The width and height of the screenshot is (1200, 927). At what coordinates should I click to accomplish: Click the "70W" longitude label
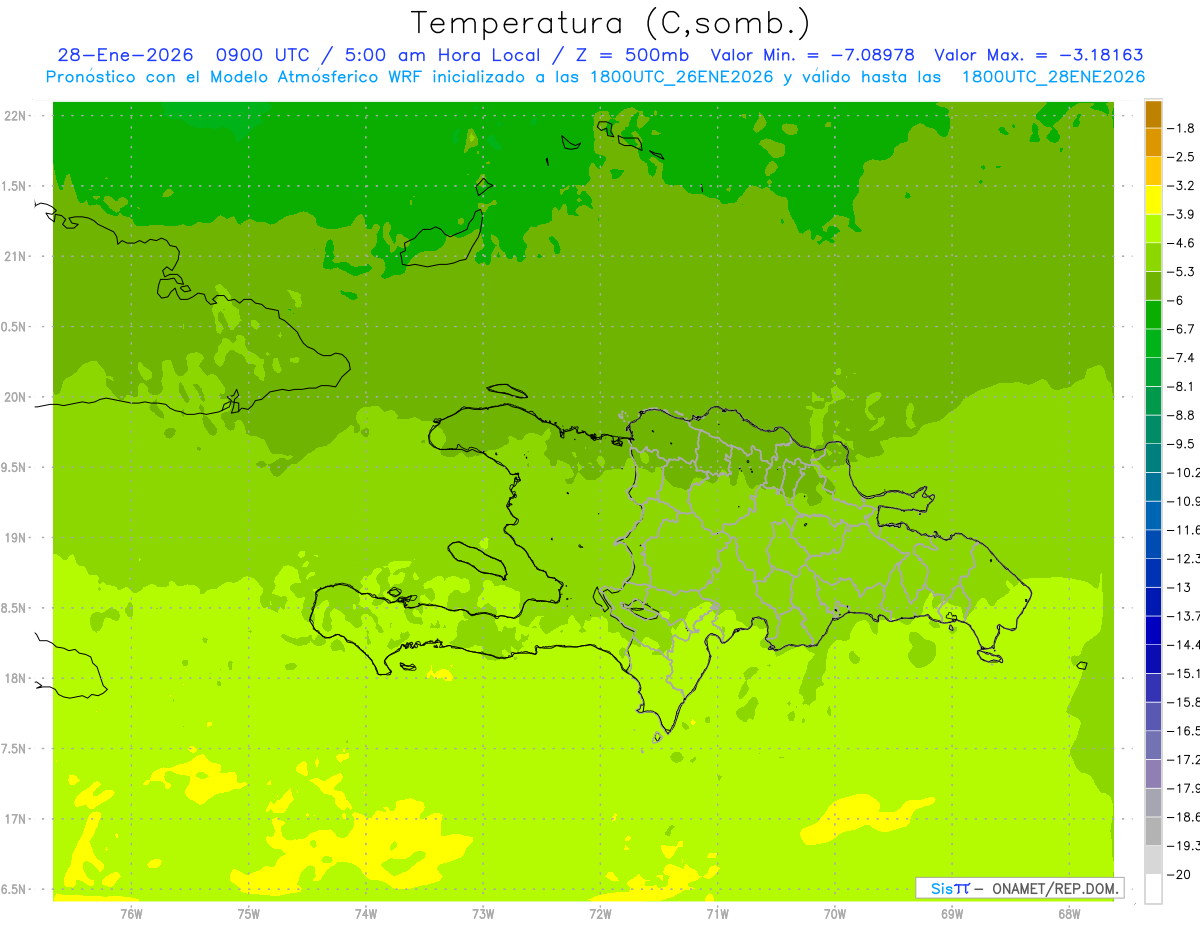(835, 914)
